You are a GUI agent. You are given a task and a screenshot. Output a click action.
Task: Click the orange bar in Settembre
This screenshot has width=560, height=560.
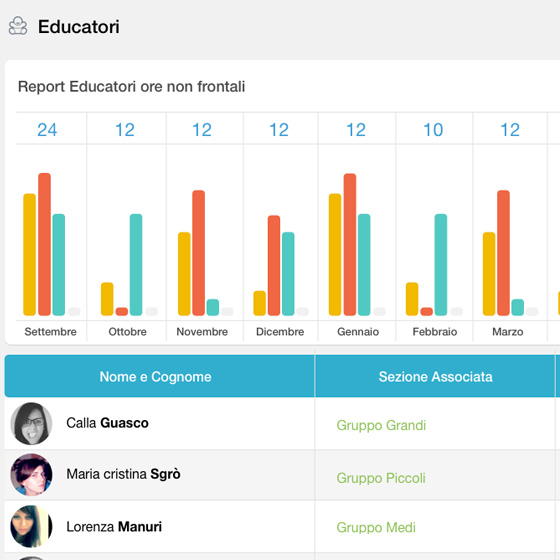(45, 244)
